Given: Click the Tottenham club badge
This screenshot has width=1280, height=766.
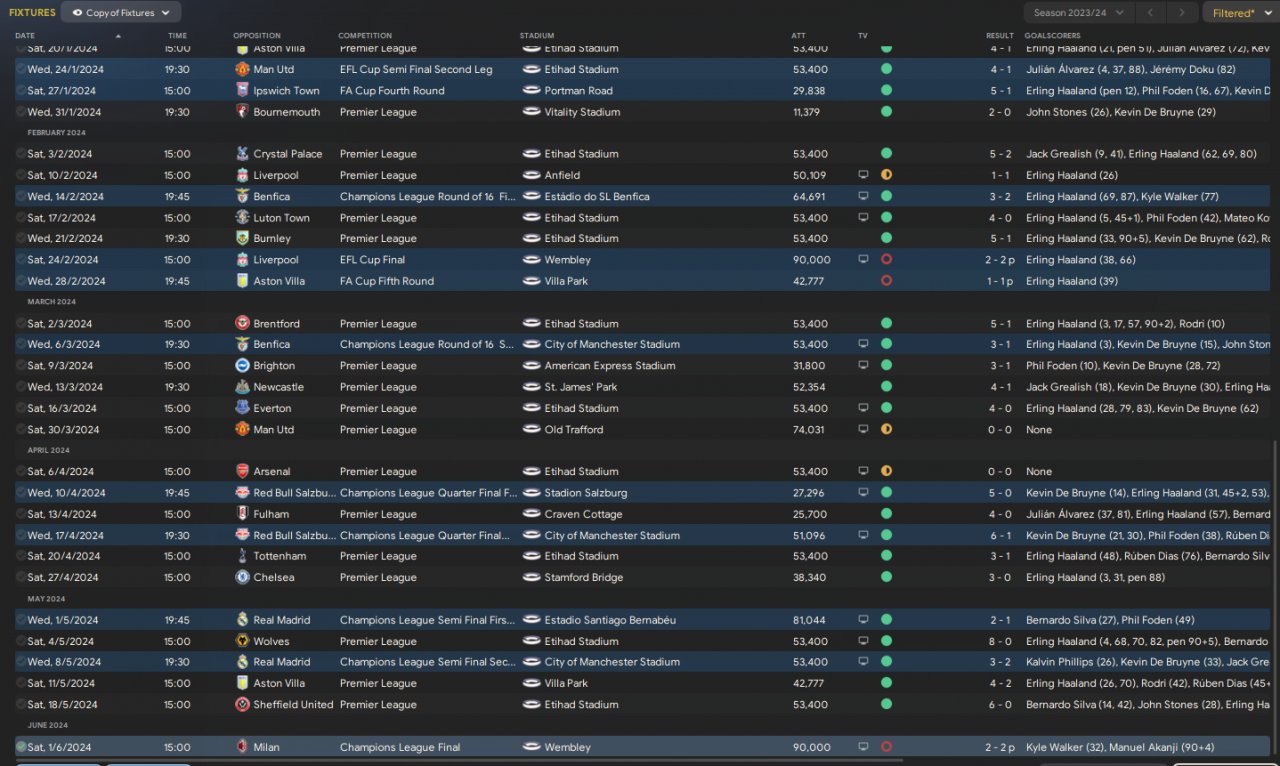Looking at the screenshot, I should (x=242, y=556).
